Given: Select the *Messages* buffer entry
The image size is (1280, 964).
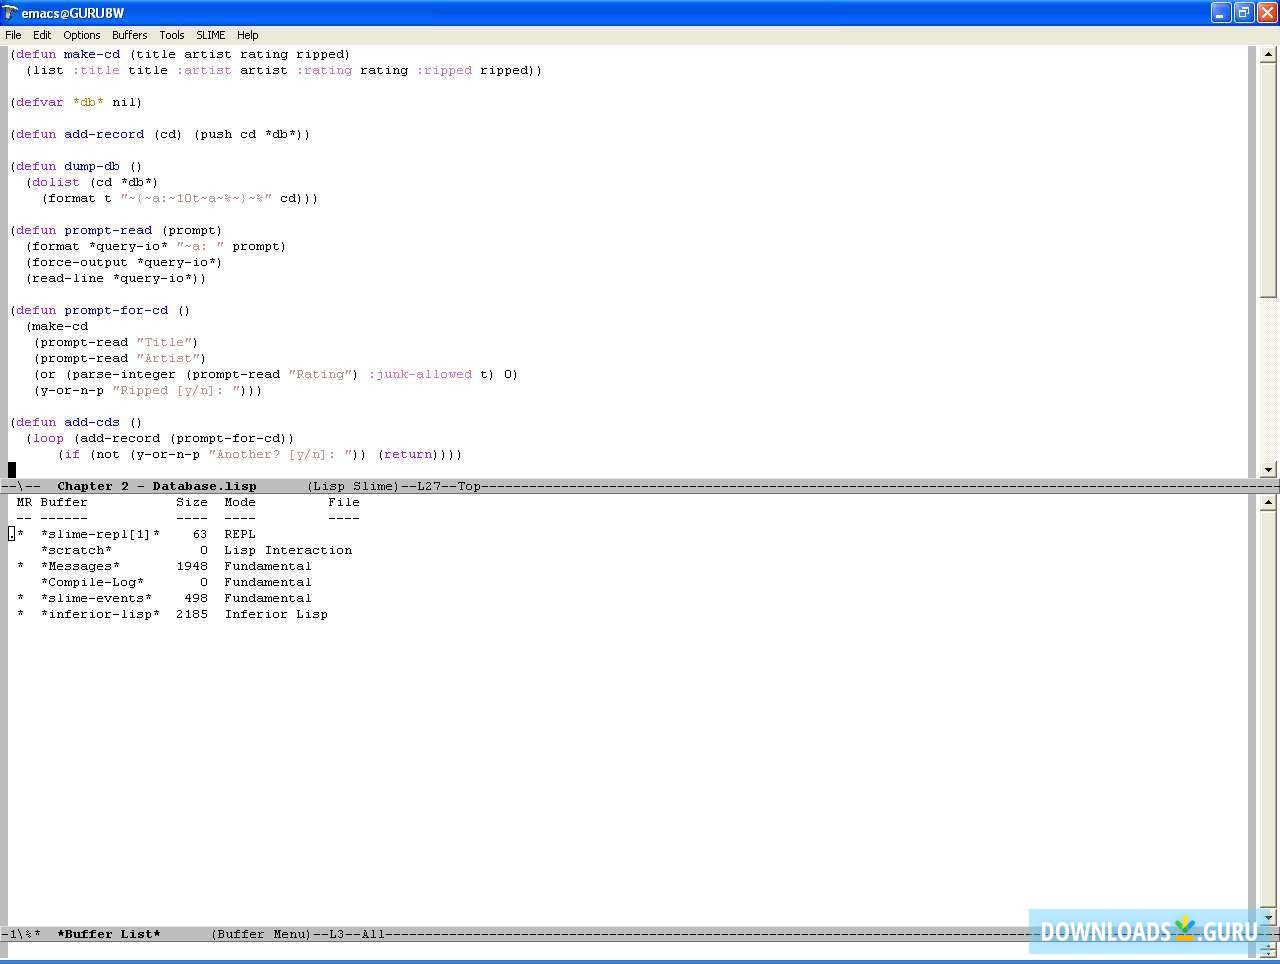Looking at the screenshot, I should click(x=80, y=565).
